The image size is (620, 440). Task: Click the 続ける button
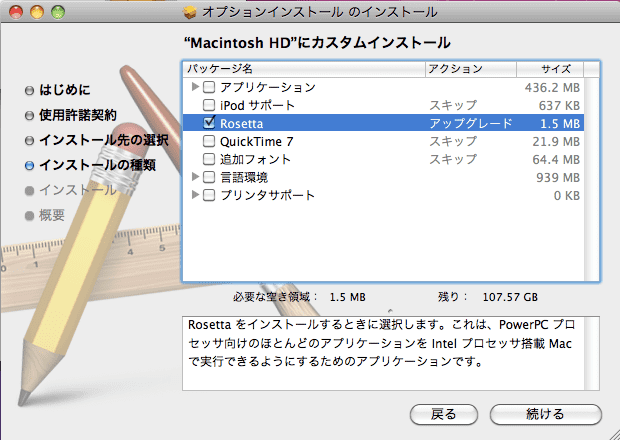pyautogui.click(x=546, y=414)
